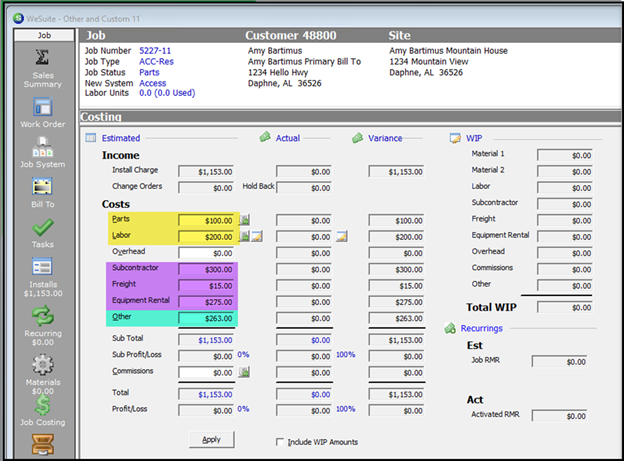Click the Estimated Labor $200.00 field
Image resolution: width=624 pixels, height=461 pixels.
pyautogui.click(x=207, y=236)
